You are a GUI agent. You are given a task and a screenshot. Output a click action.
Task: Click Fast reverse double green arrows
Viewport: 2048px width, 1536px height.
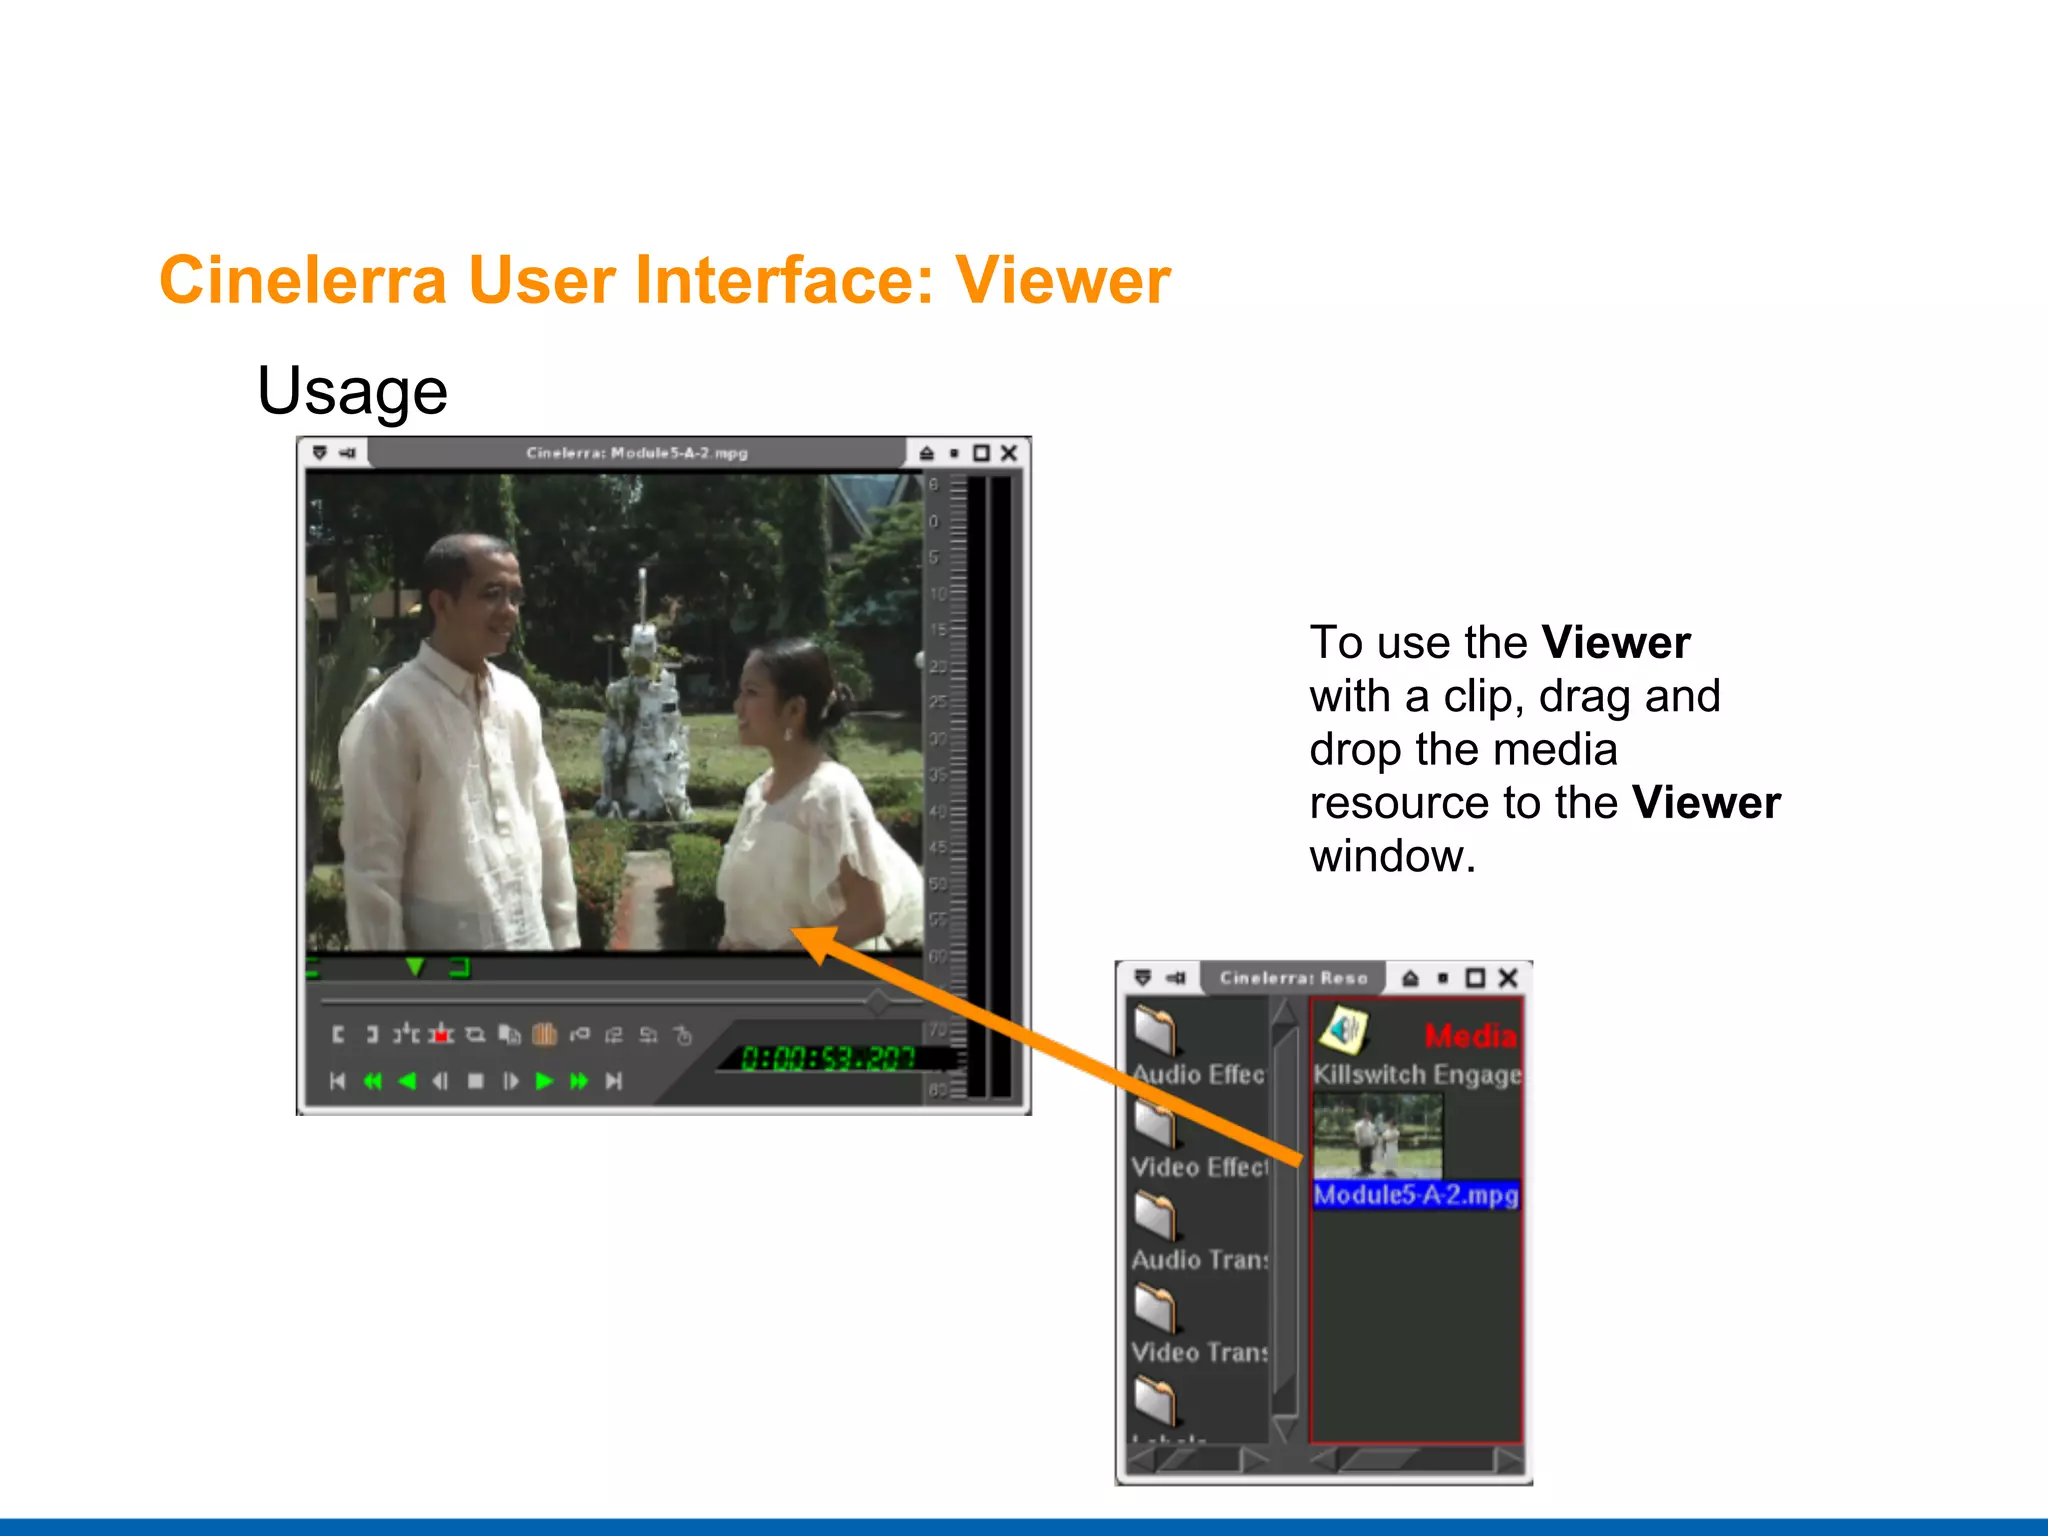tap(372, 1081)
